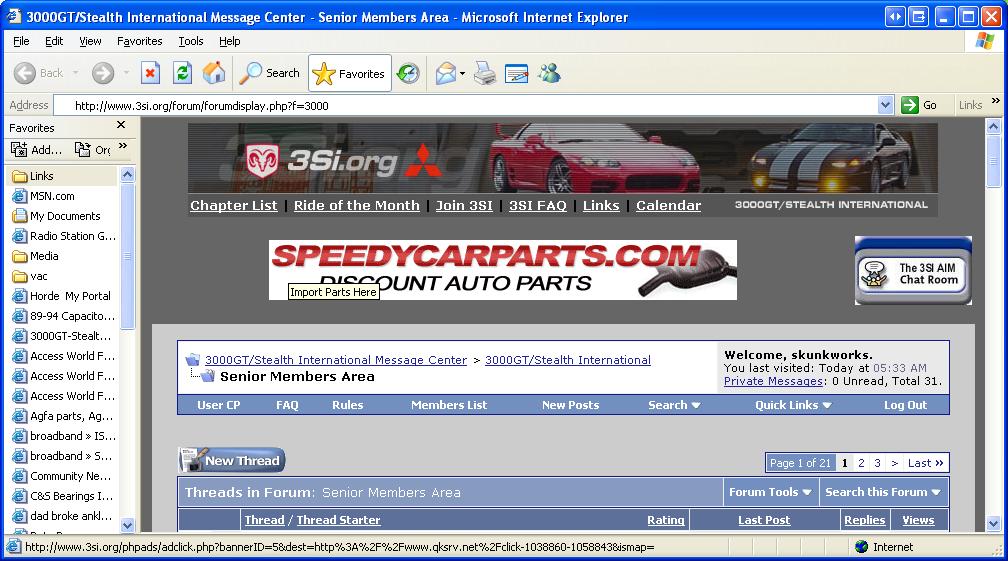1008x561 pixels.
Task: Open the Messenger people icon
Action: pos(550,73)
